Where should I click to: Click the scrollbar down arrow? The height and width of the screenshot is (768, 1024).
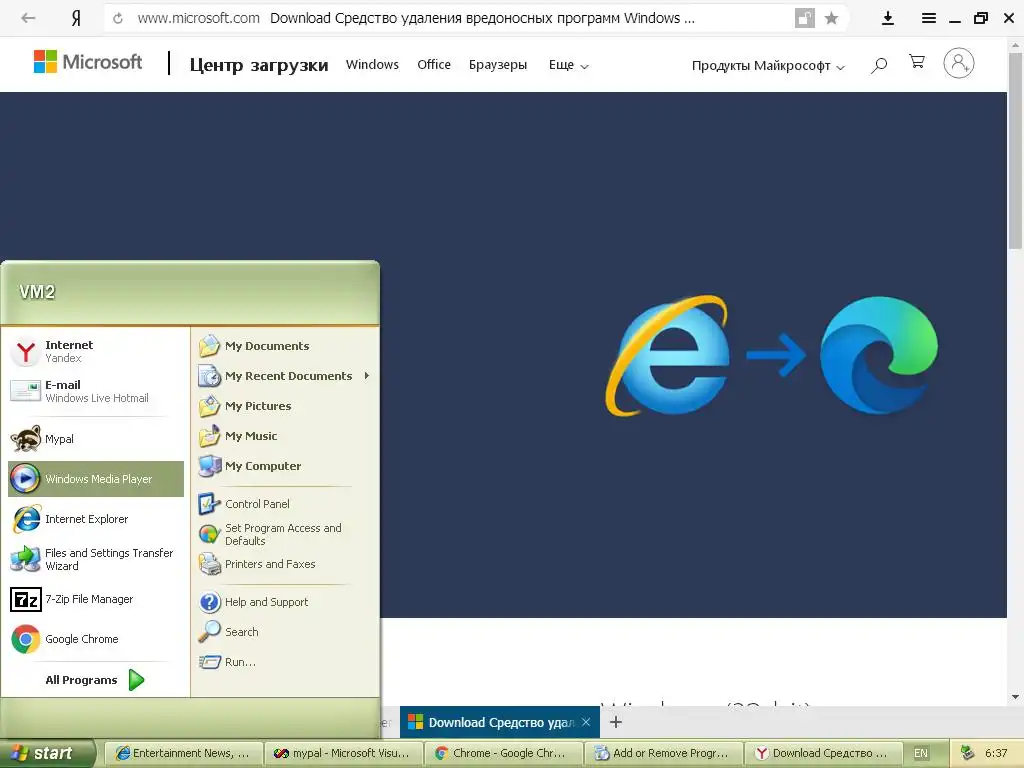(1015, 697)
